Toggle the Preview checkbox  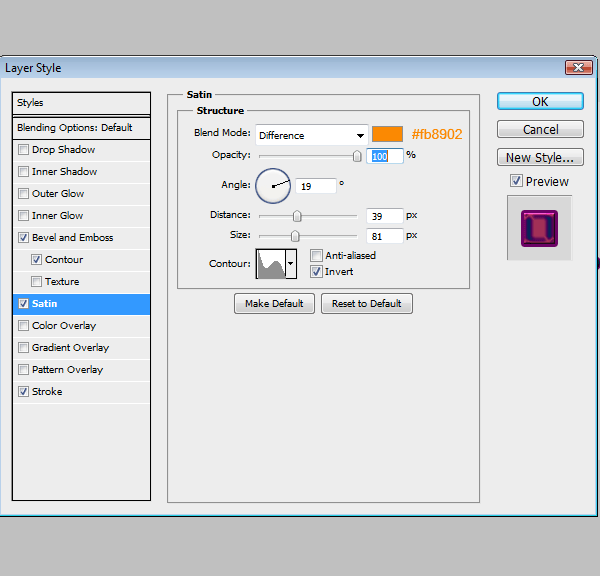coord(516,181)
